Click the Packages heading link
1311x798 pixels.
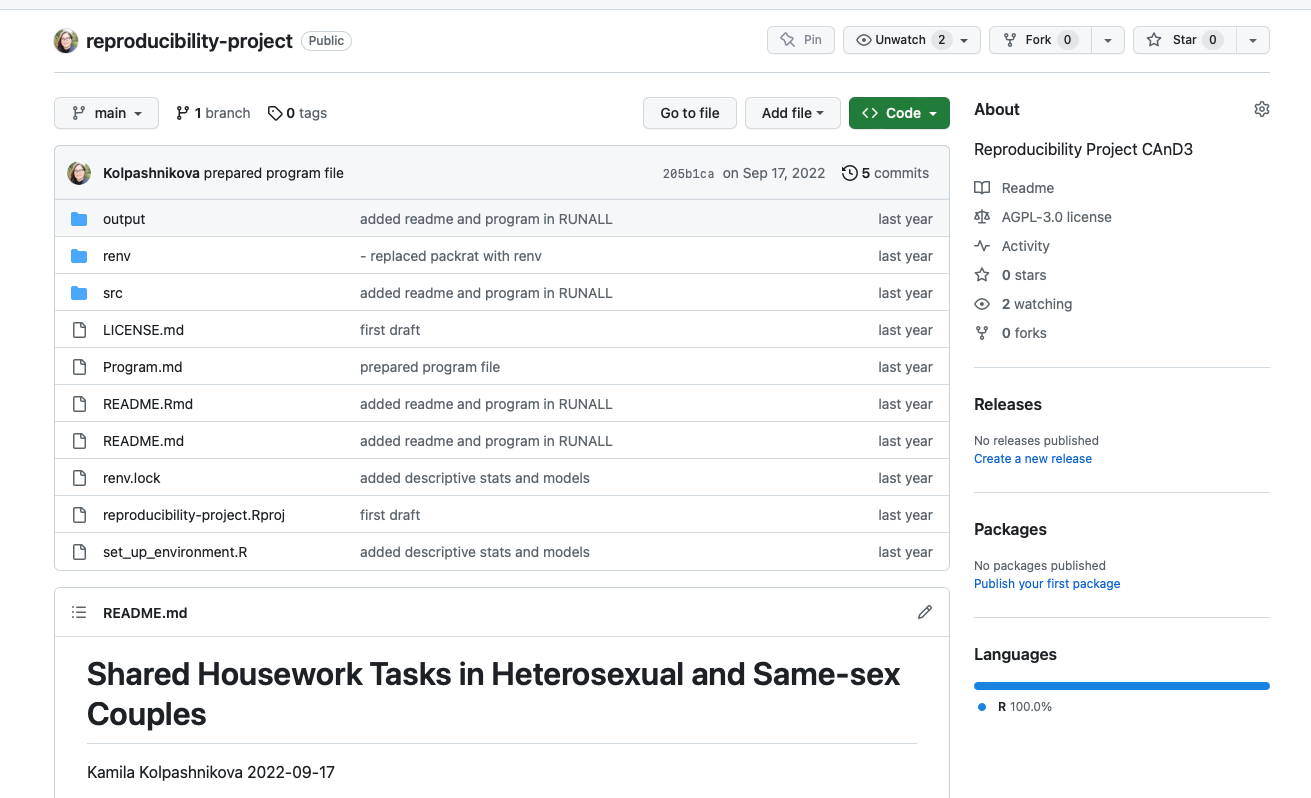coord(1010,529)
